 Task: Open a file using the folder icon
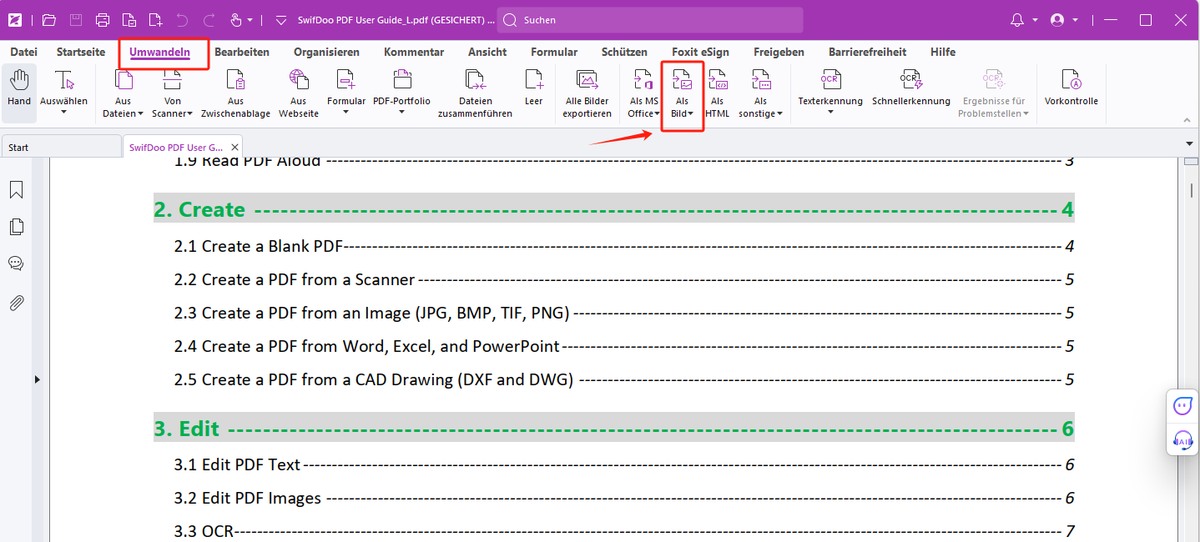tap(49, 20)
